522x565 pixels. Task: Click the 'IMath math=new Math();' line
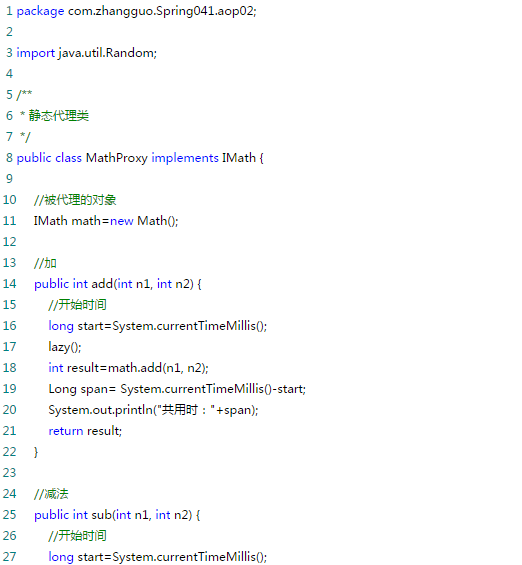(x=106, y=221)
